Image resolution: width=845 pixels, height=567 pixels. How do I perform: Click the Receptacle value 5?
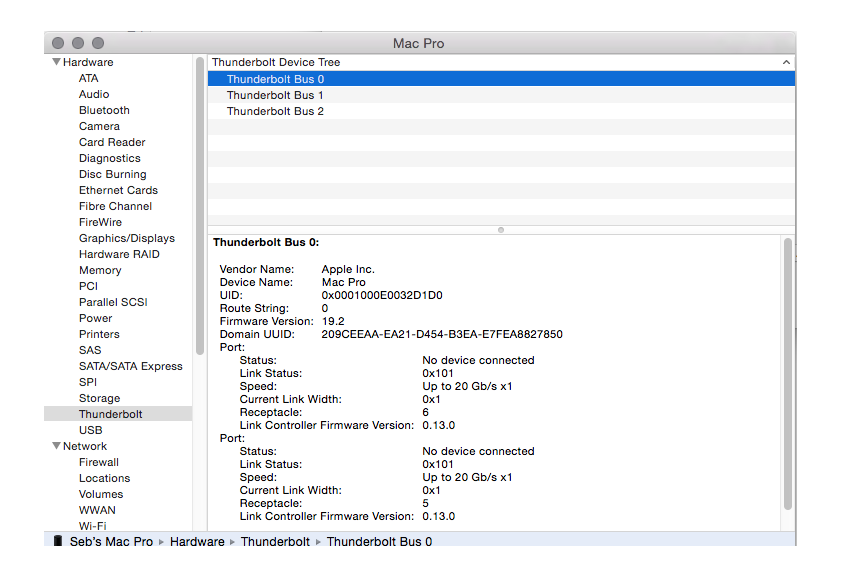click(x=426, y=503)
